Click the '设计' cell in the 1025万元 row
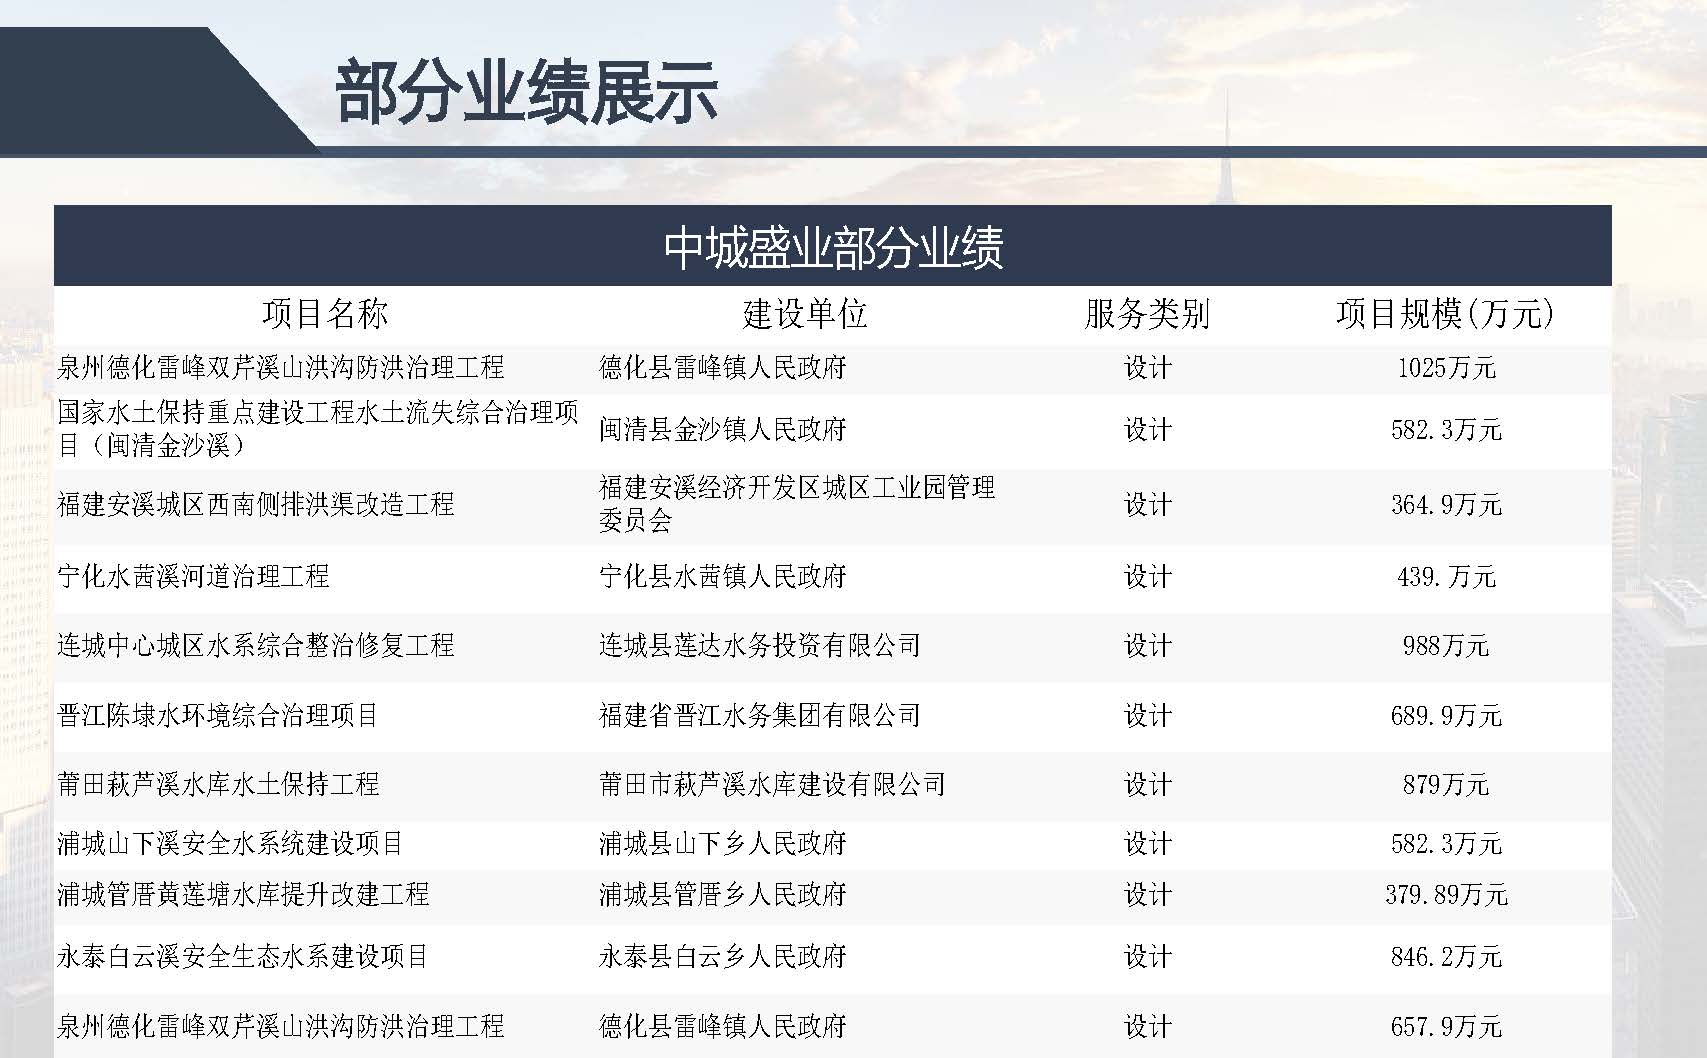The height and width of the screenshot is (1058, 1707). click(x=1147, y=368)
